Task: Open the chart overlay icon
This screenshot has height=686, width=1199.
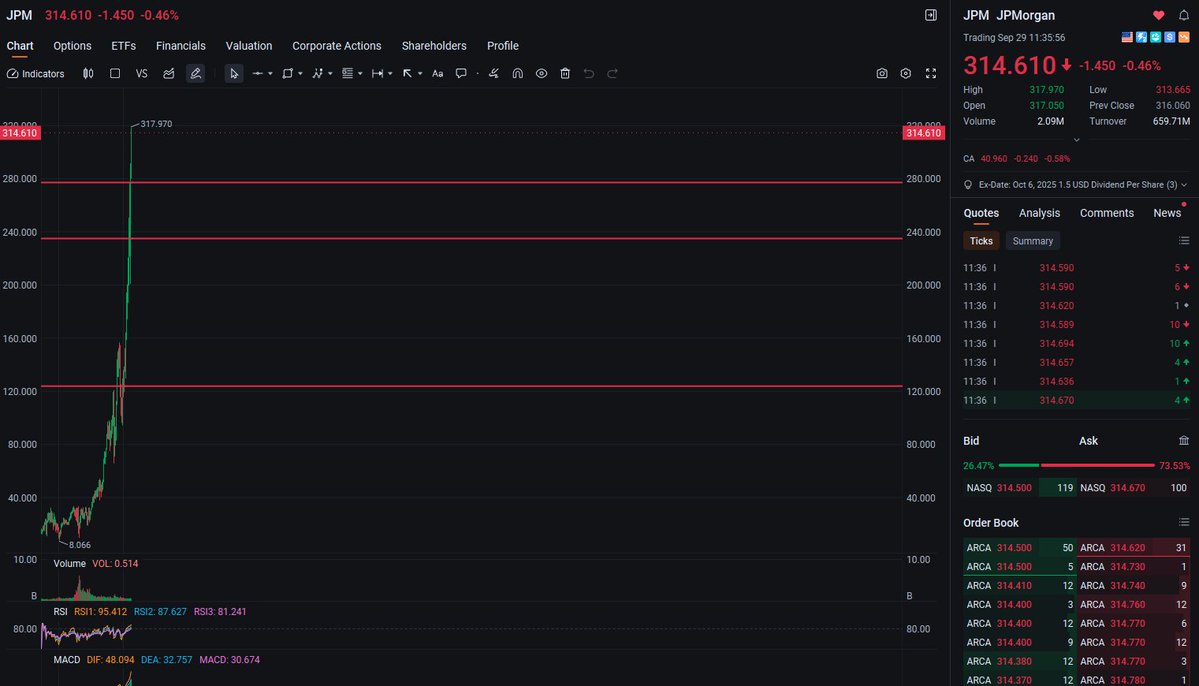Action: coord(168,73)
